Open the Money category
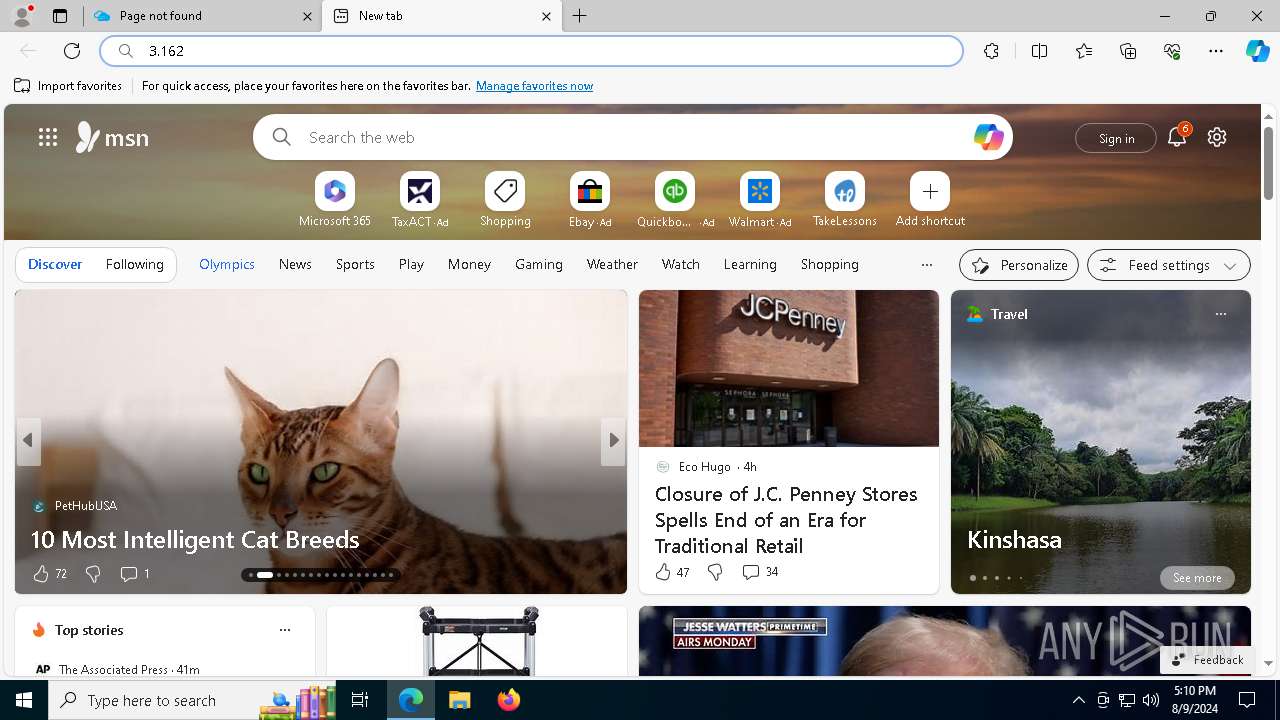The image size is (1280, 720). (x=469, y=264)
